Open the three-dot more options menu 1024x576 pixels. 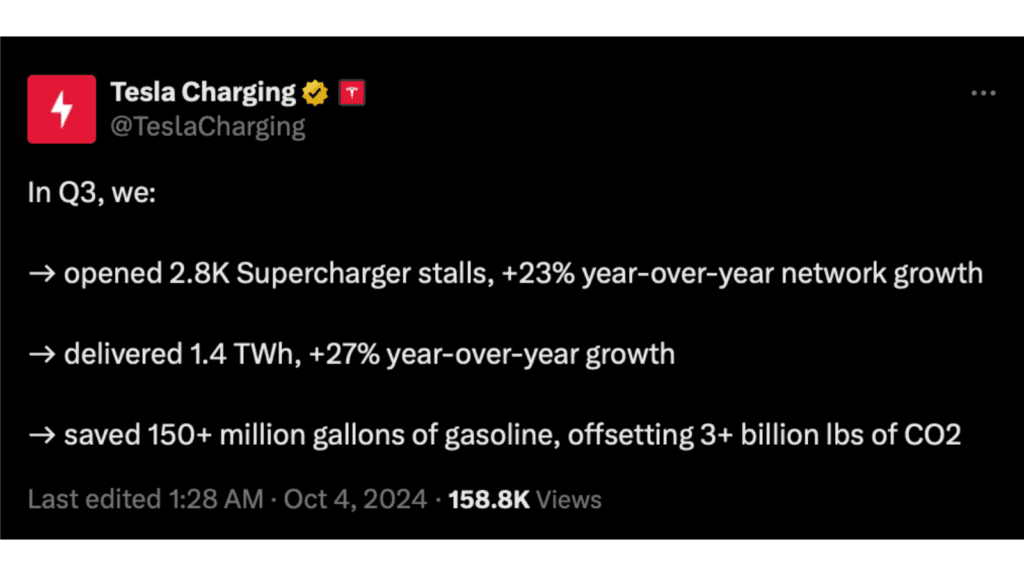click(983, 93)
